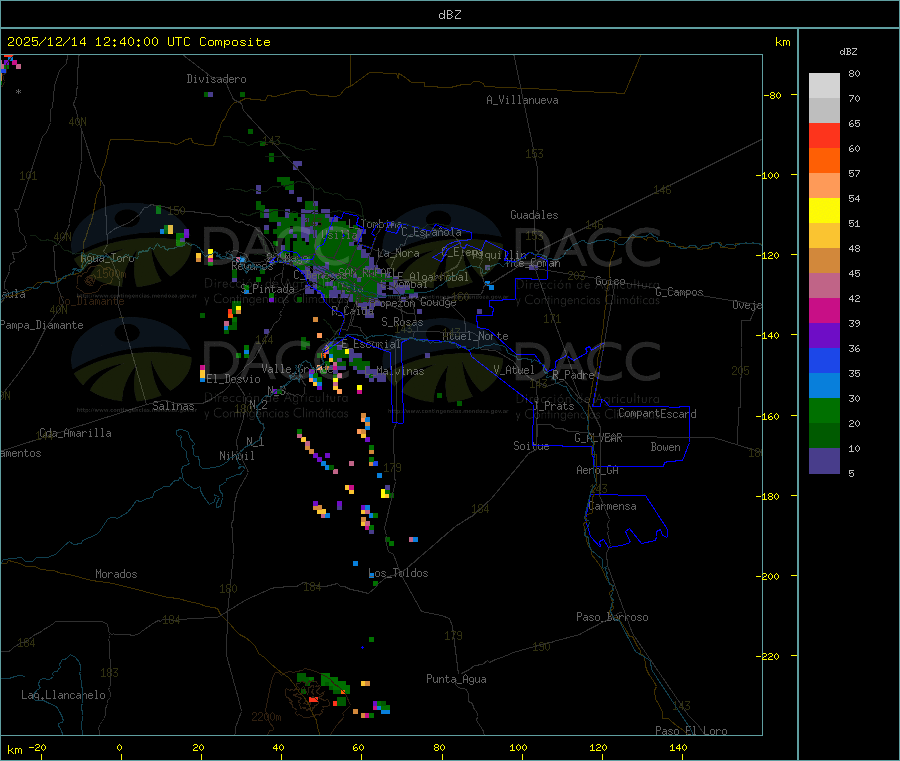Click the Los_Toldos location label
The image size is (900, 761).
398,573
